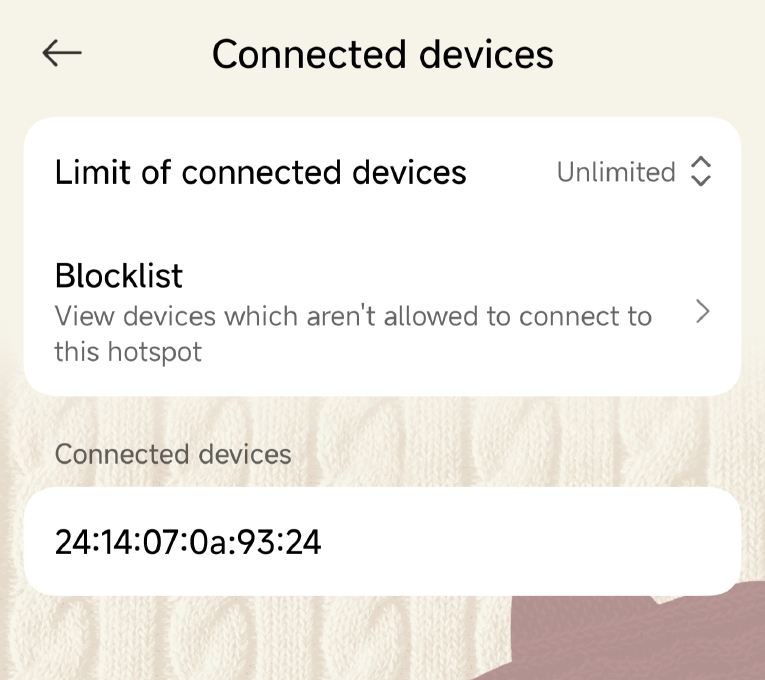This screenshot has width=765, height=680.
Task: Tap the Unlimited value text
Action: [x=616, y=172]
